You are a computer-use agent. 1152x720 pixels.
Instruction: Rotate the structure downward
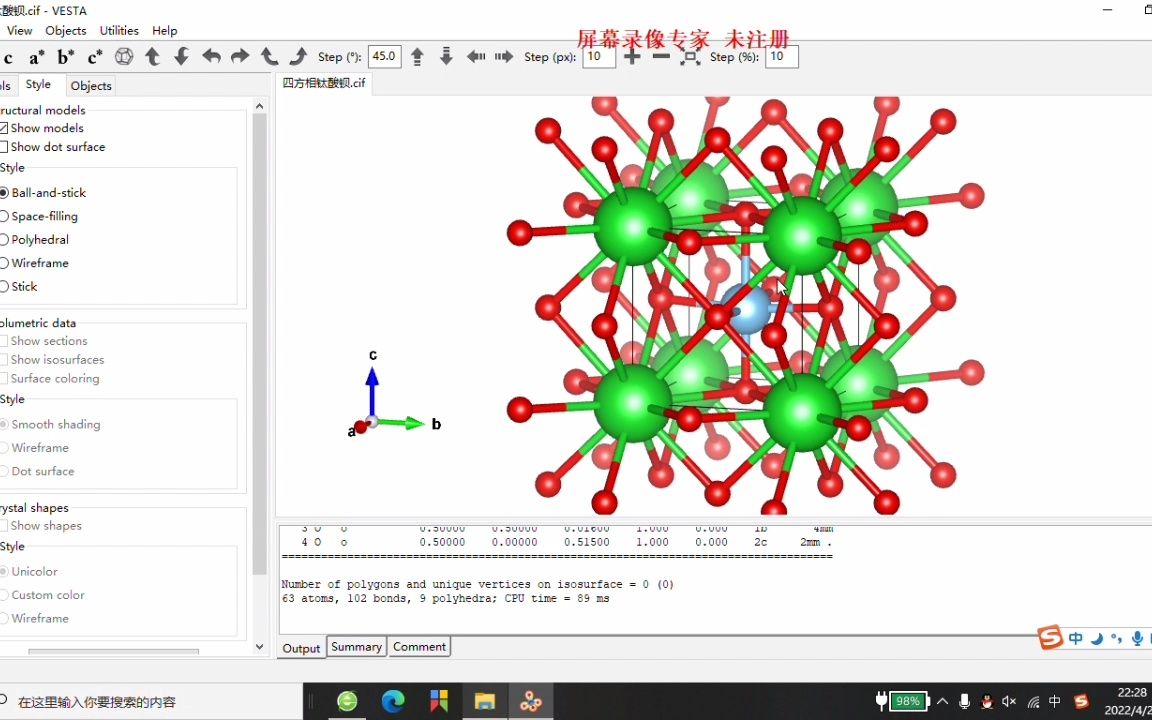tap(181, 57)
